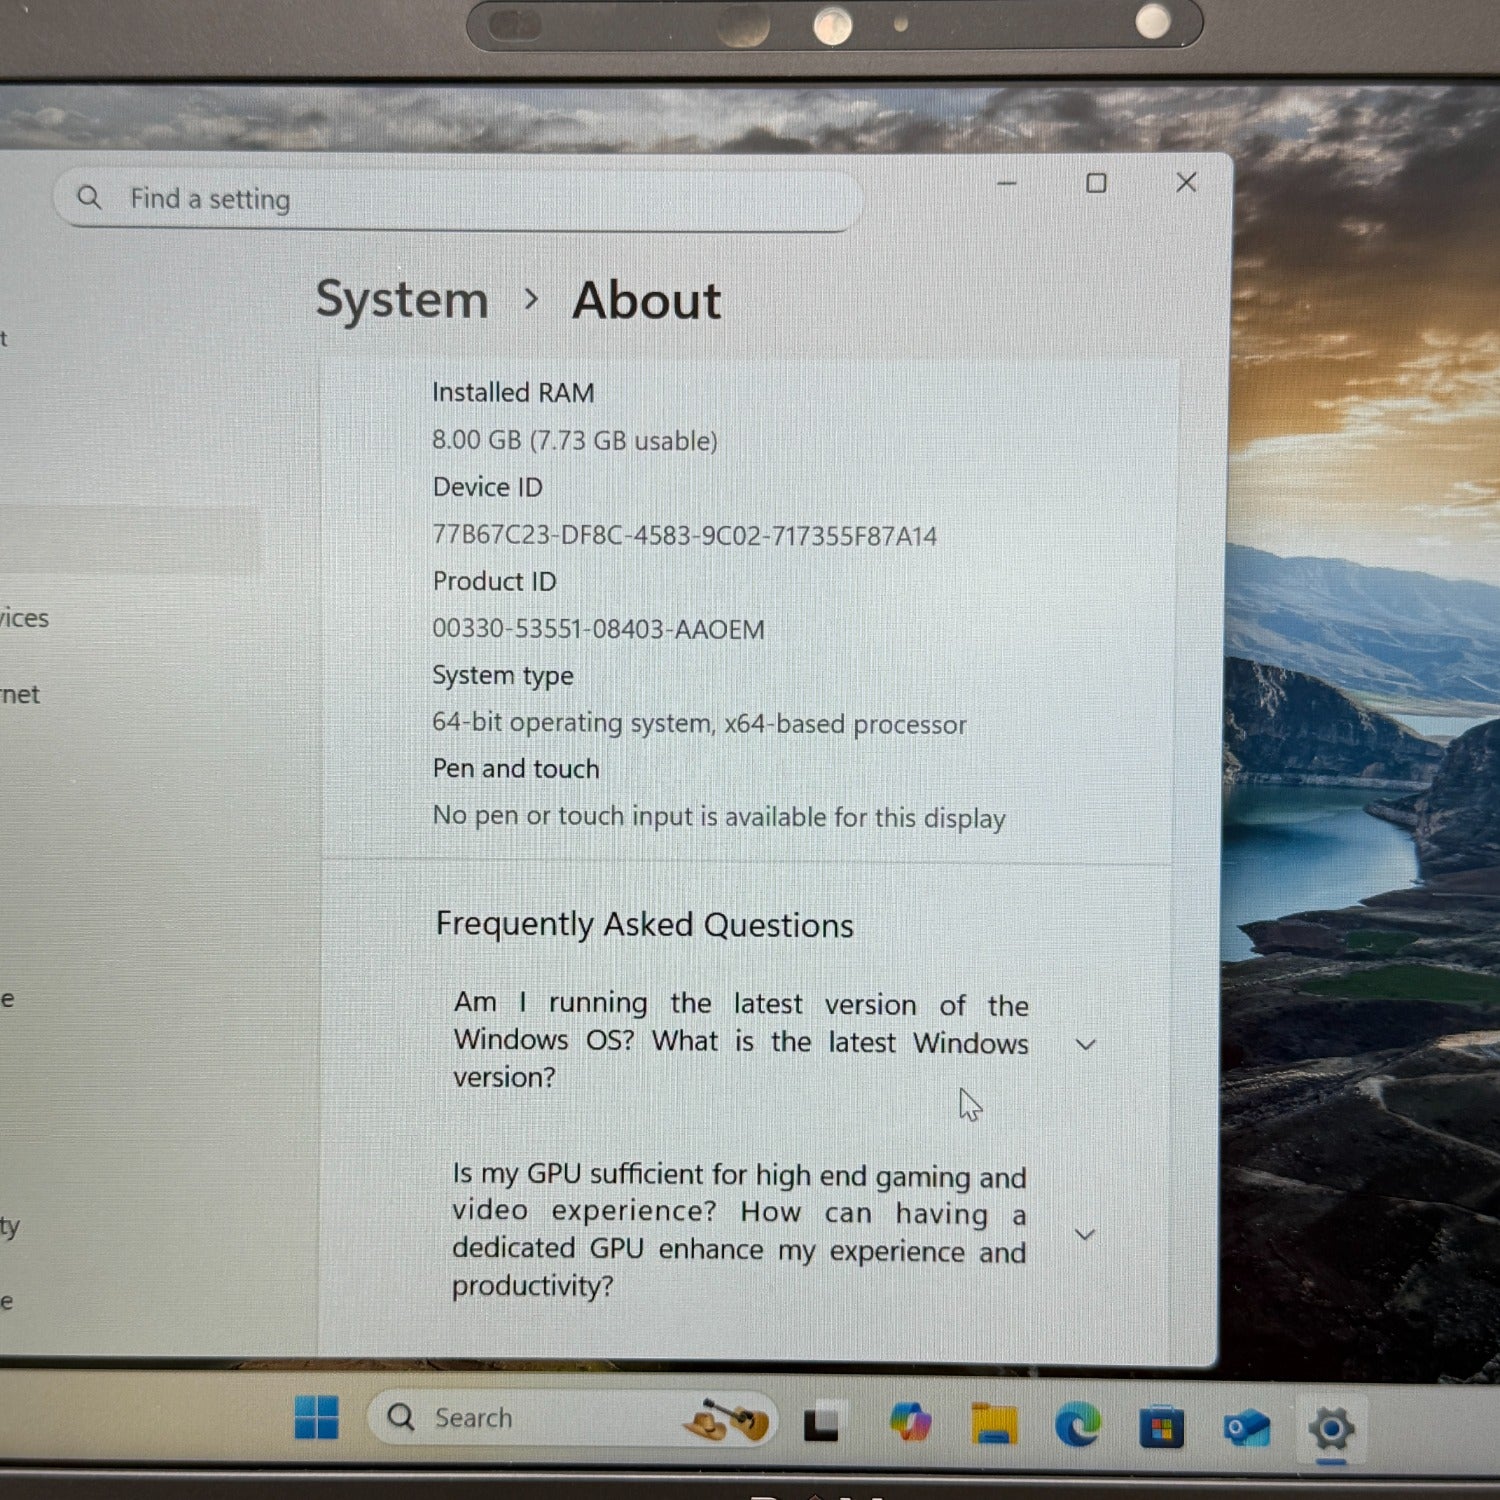The image size is (1500, 1500).
Task: Launch Microsoft Edge browser
Action: pos(1077,1424)
